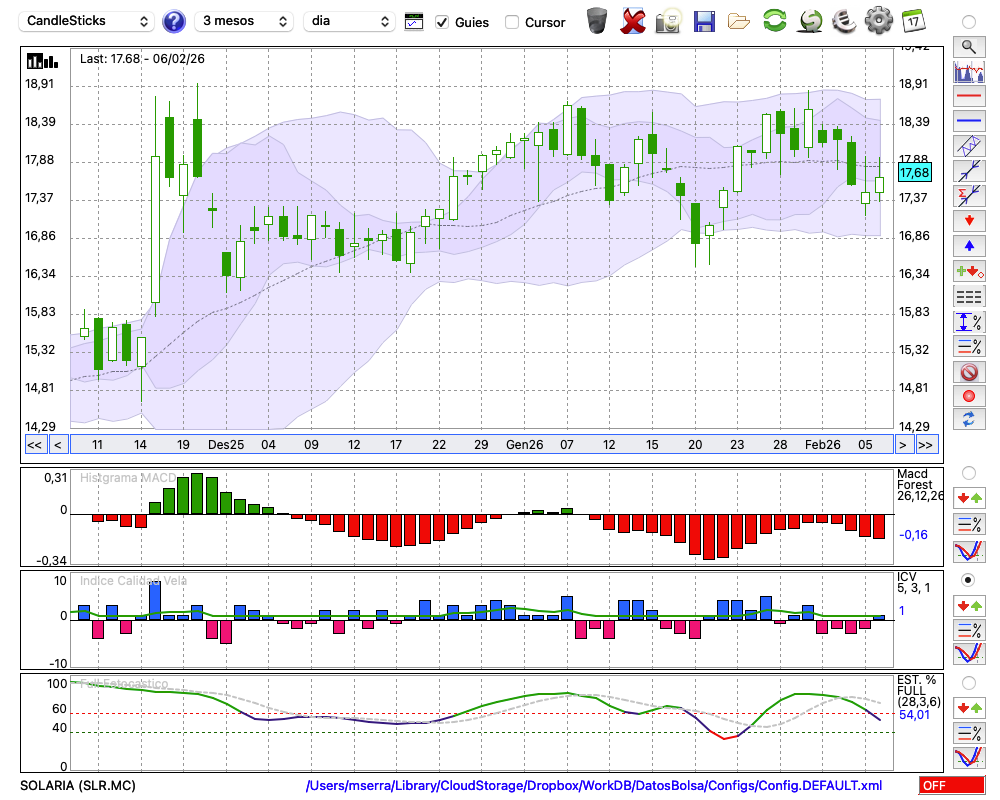The width and height of the screenshot is (1000, 800).
Task: Toggle the red OFF switch
Action: tap(952, 785)
